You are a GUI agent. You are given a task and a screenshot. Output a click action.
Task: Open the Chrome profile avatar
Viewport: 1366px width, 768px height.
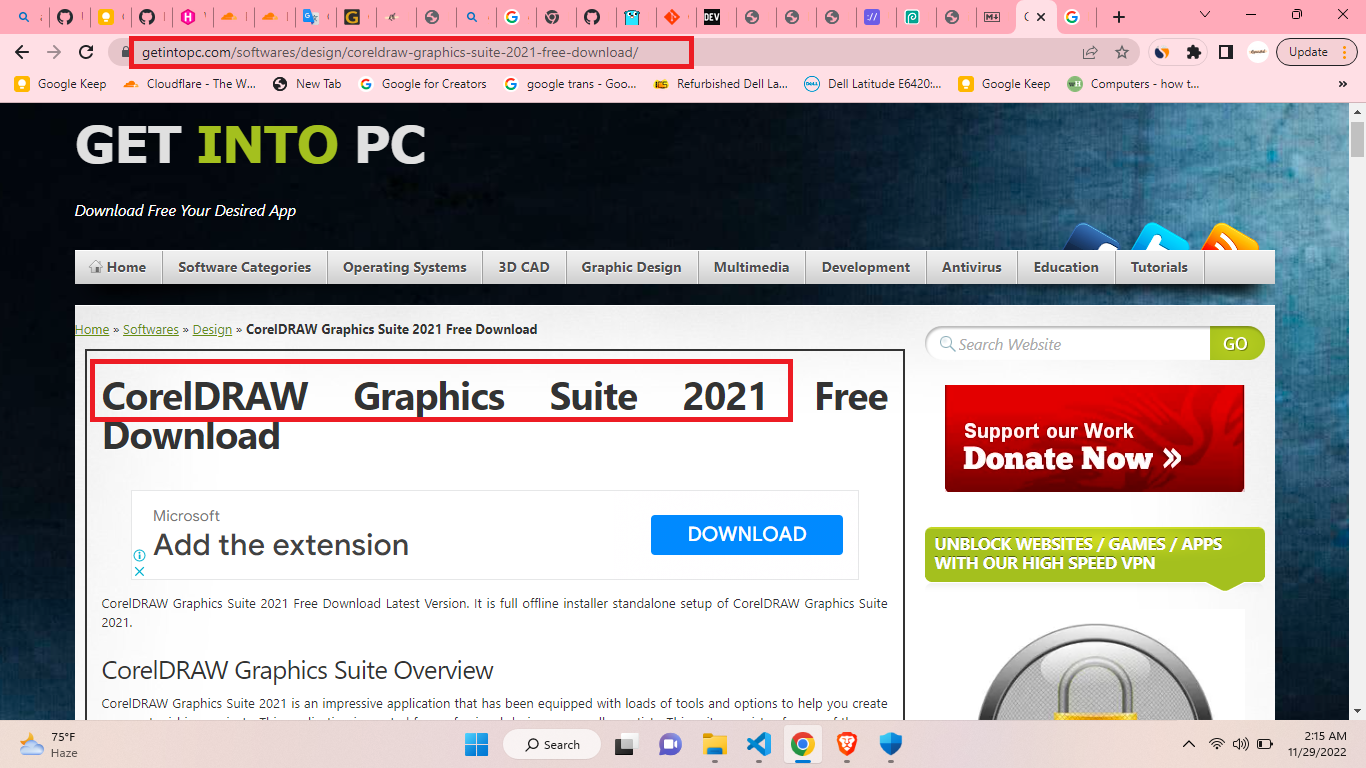[1258, 52]
